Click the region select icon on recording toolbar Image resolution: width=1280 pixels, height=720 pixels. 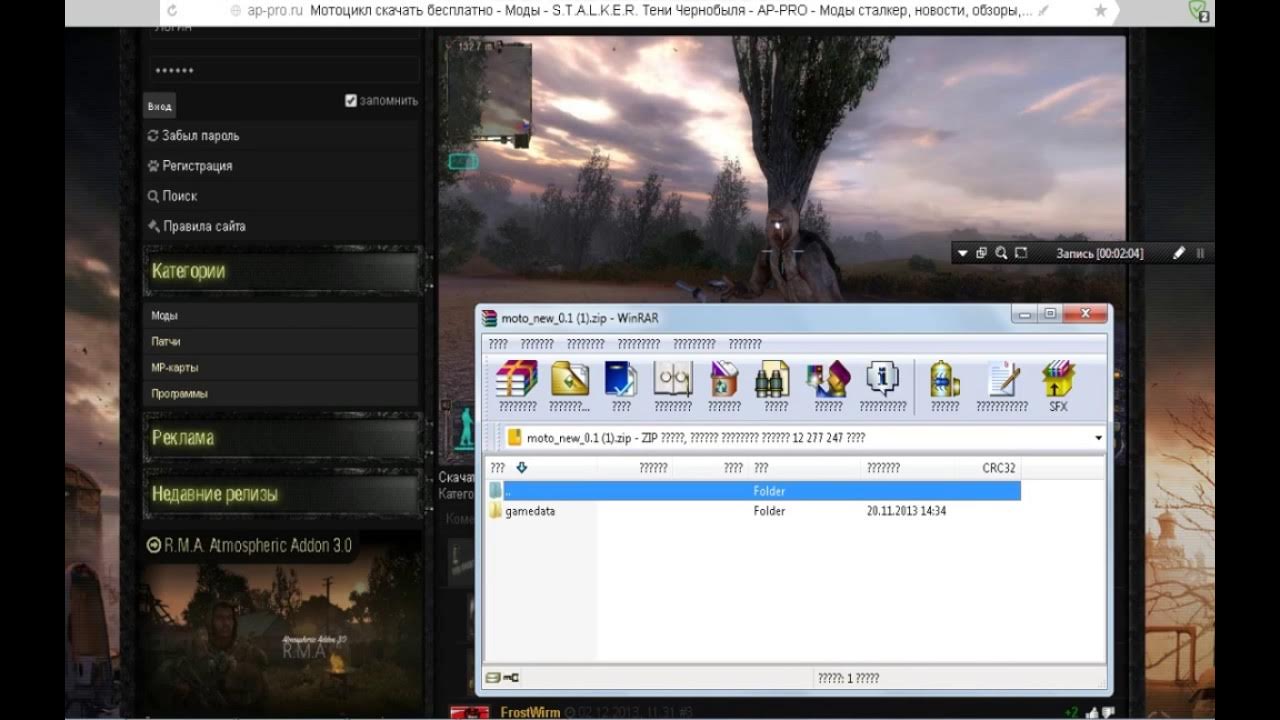[x=1021, y=254]
